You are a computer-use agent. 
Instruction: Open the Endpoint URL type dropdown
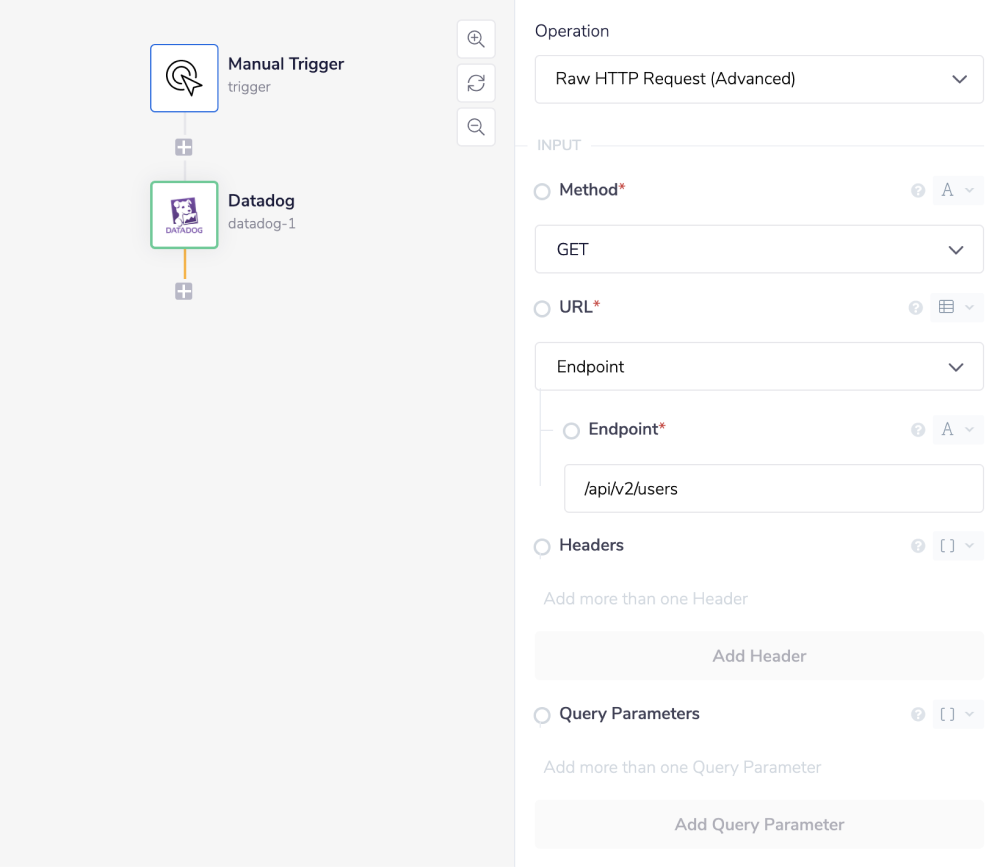pyautogui.click(x=759, y=366)
